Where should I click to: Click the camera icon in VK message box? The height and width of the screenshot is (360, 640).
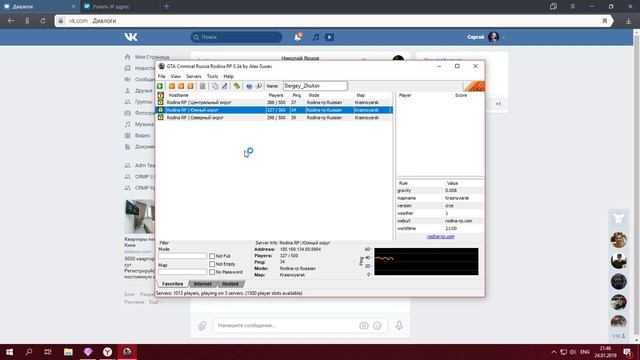click(364, 325)
